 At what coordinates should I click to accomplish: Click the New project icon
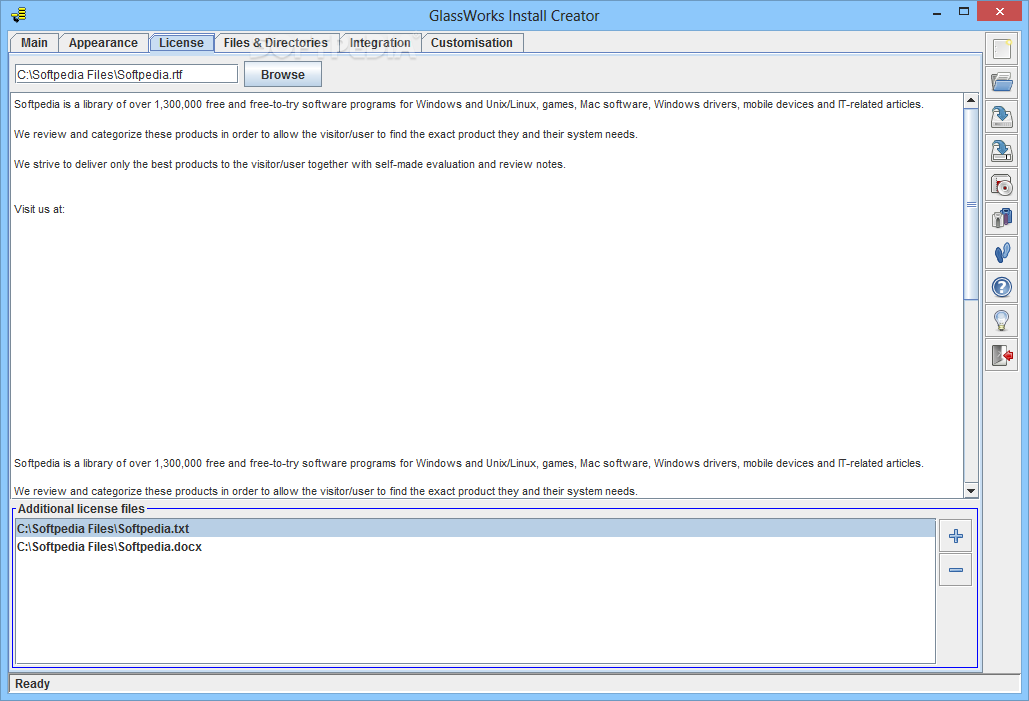pyautogui.click(x=1001, y=49)
